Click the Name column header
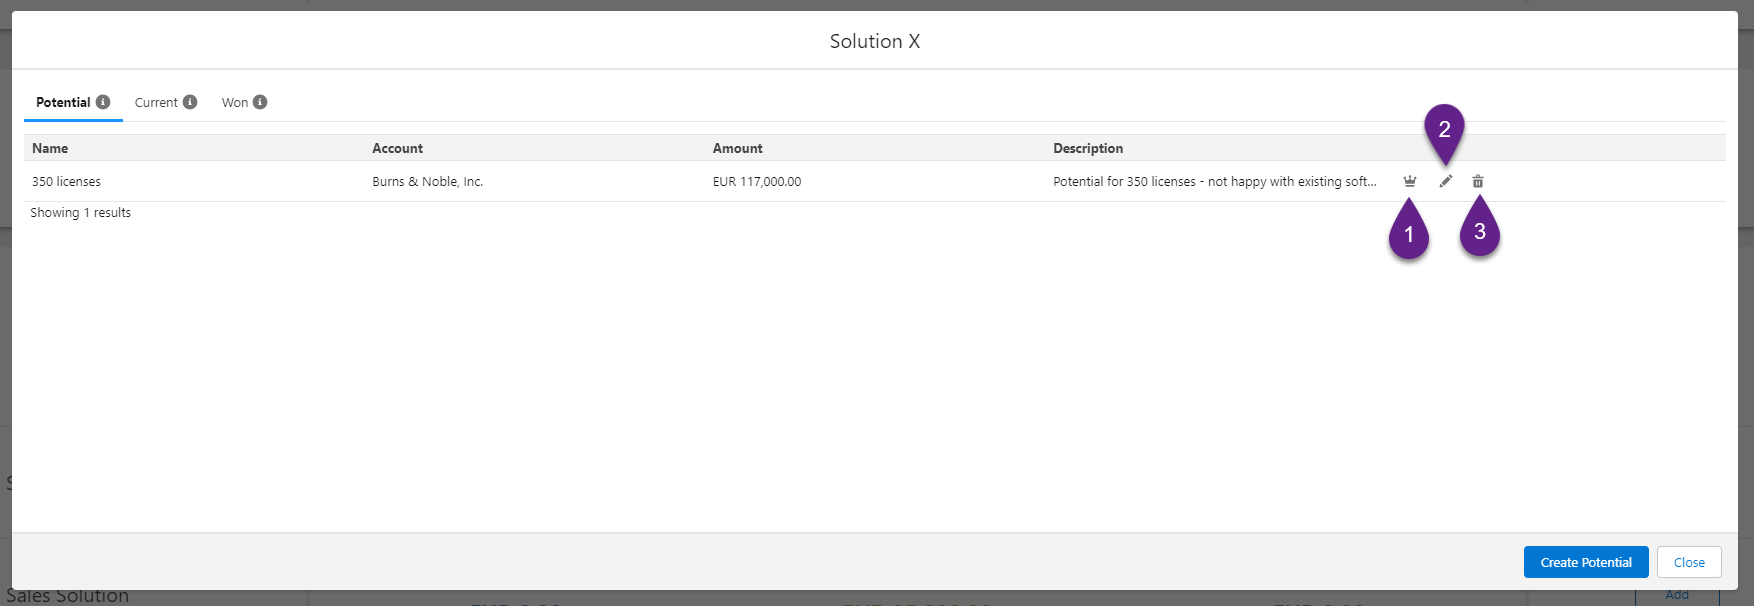Image resolution: width=1754 pixels, height=606 pixels. click(x=50, y=148)
